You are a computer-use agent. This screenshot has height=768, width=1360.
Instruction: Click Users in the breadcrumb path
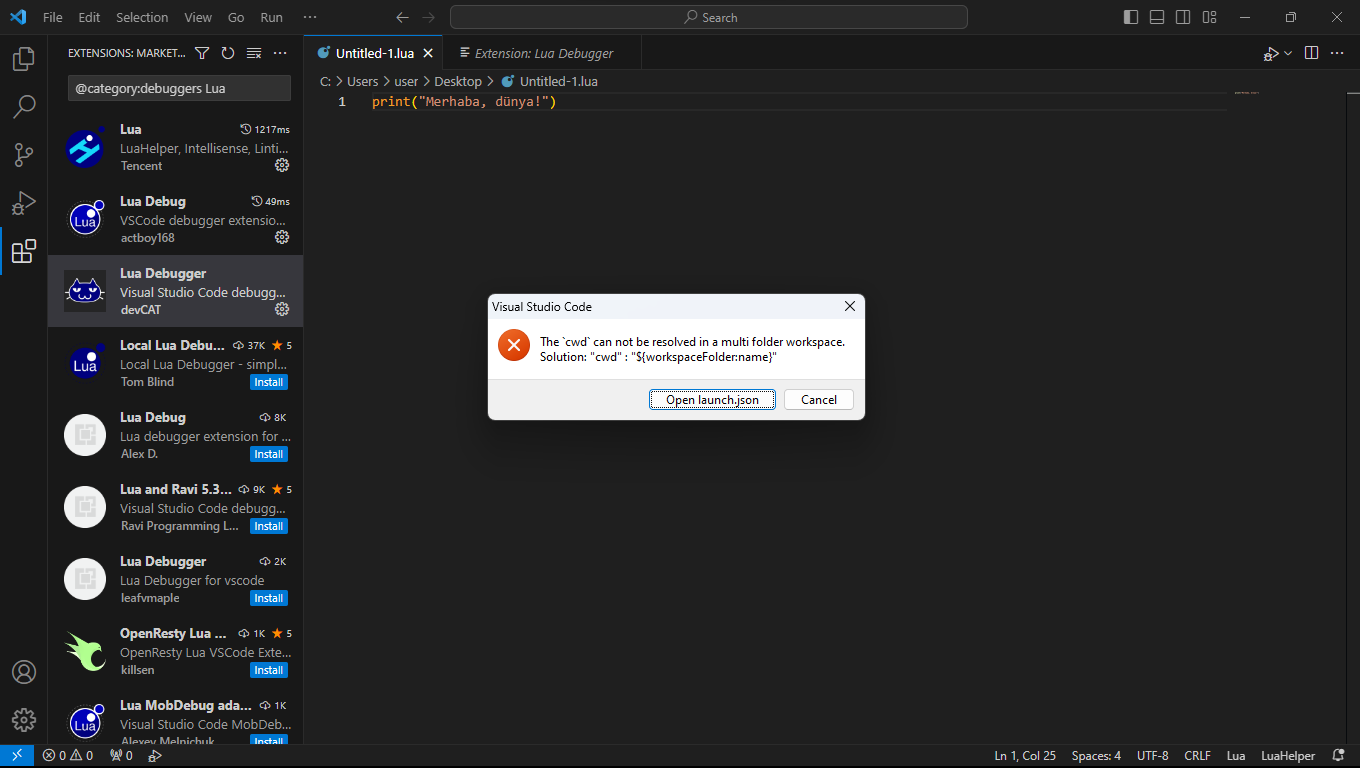363,82
